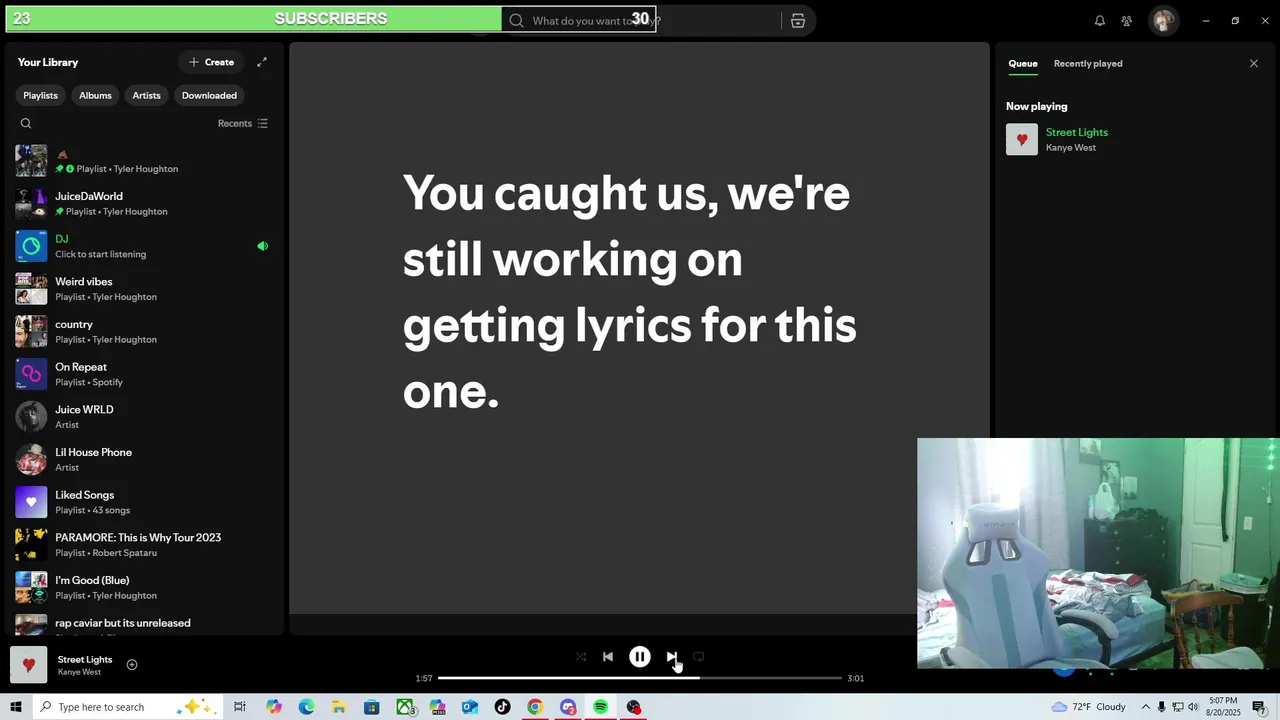Open the Windows Start menu
Image resolution: width=1280 pixels, height=720 pixels.
pyautogui.click(x=16, y=707)
